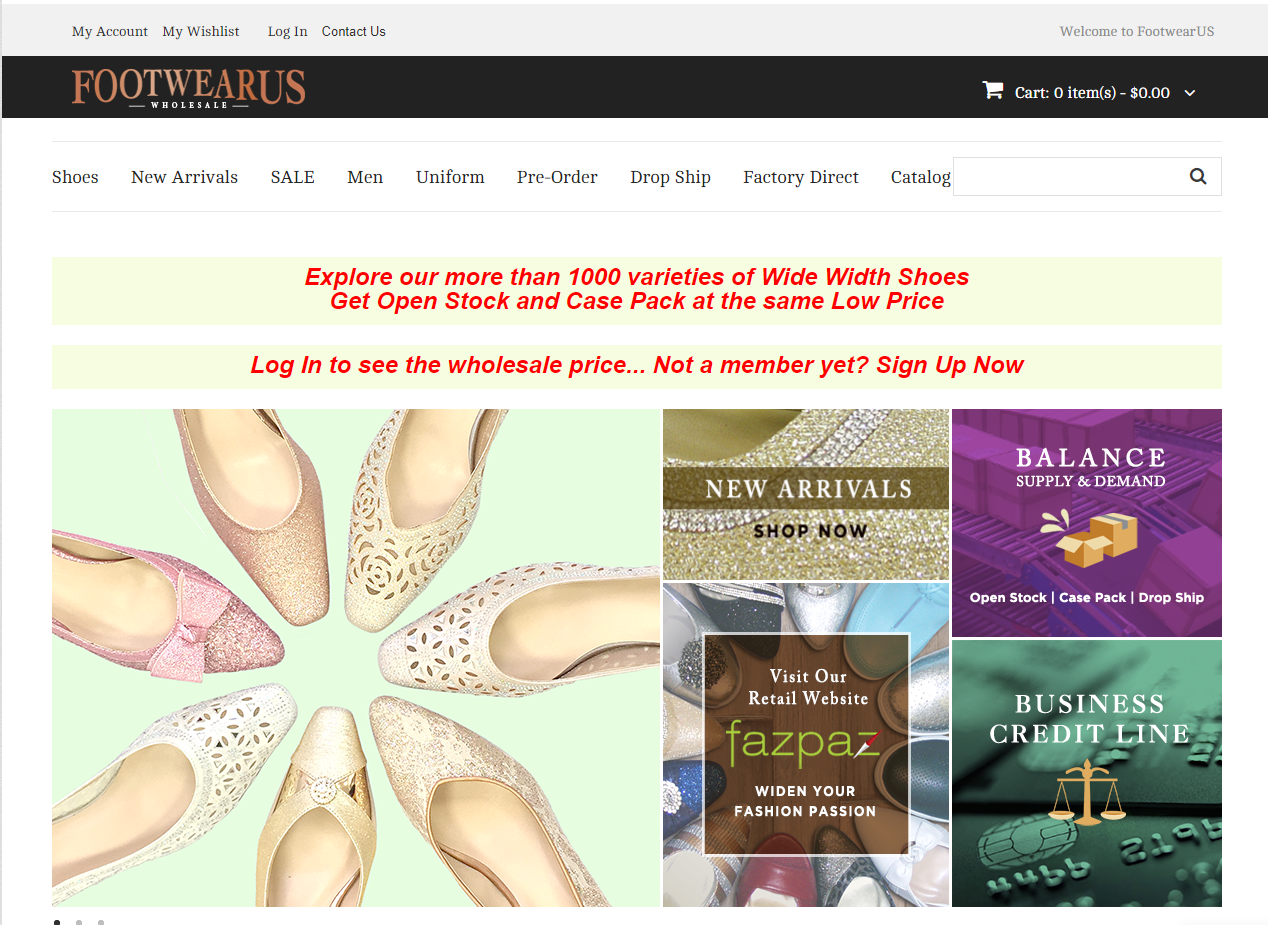
Task: Expand the cart dropdown chevron
Action: [x=1190, y=93]
